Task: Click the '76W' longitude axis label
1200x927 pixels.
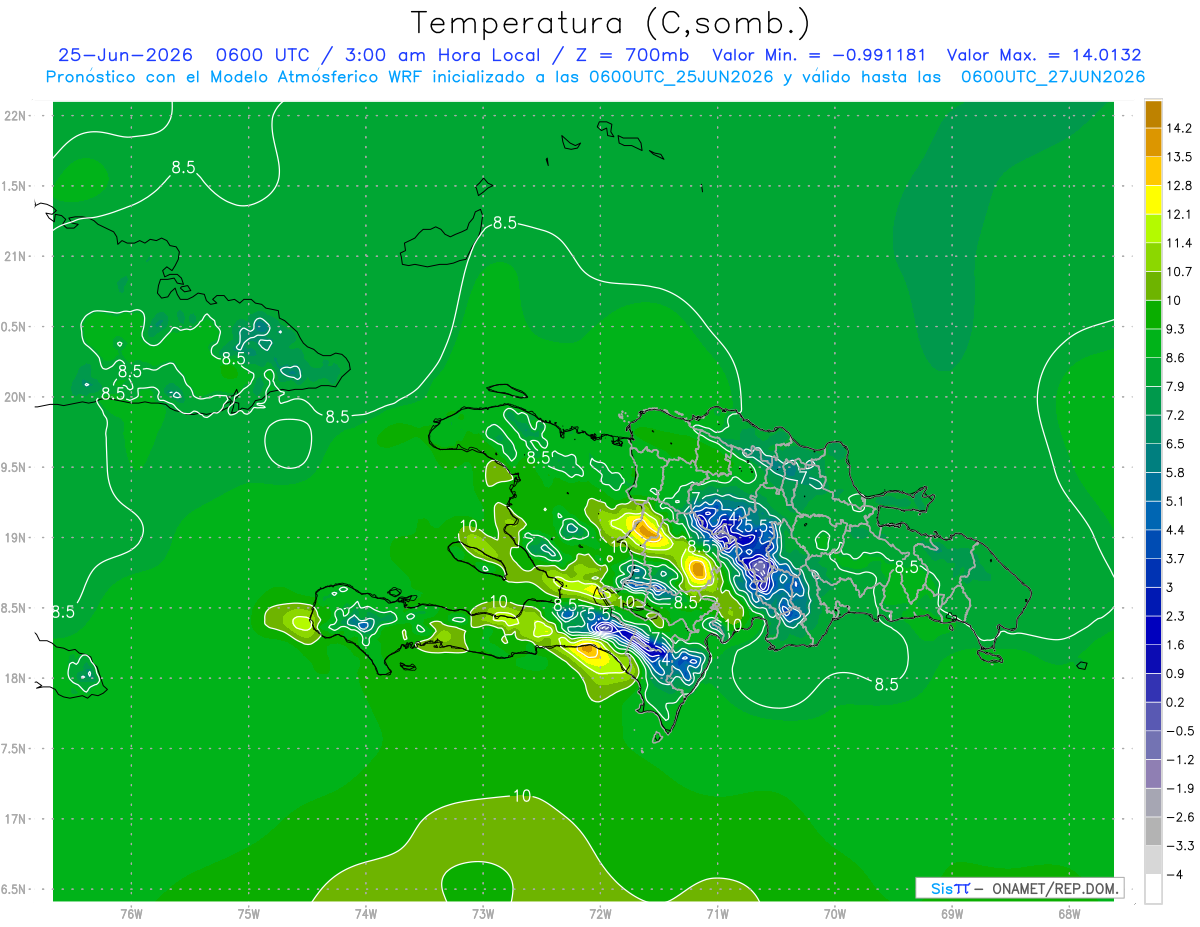Action: (131, 914)
